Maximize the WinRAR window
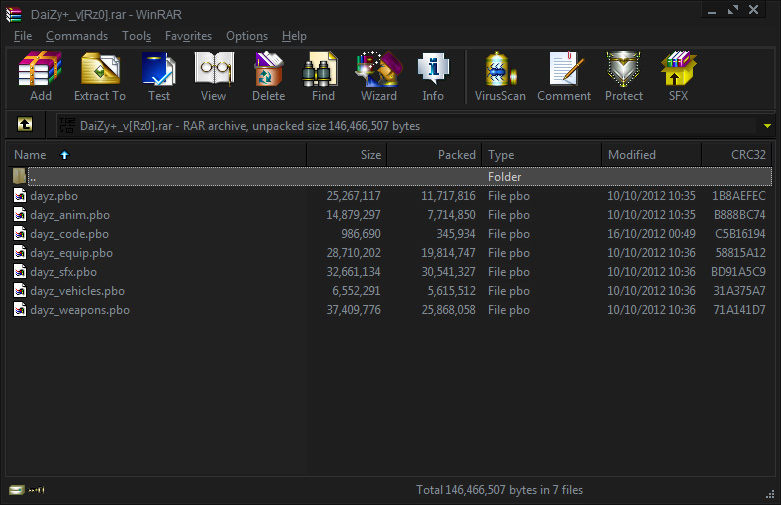The width and height of the screenshot is (781, 505). click(733, 10)
